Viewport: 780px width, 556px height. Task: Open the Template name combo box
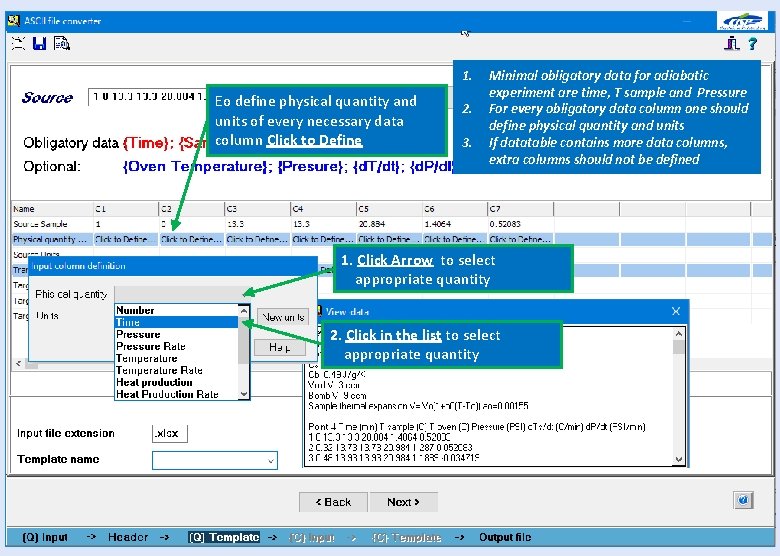[x=214, y=461]
